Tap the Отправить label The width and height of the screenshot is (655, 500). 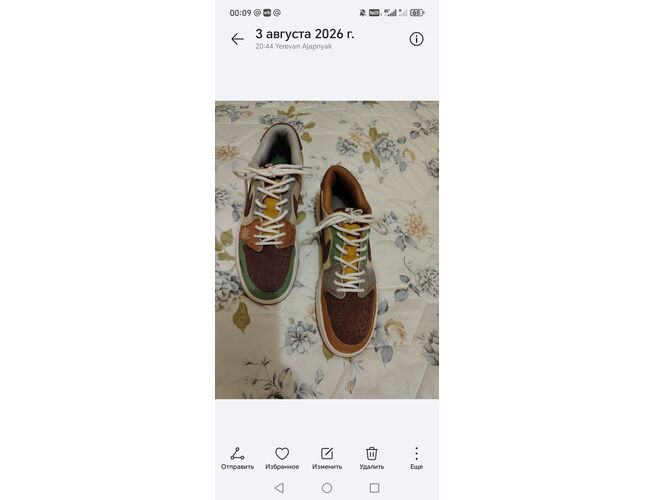point(237,467)
